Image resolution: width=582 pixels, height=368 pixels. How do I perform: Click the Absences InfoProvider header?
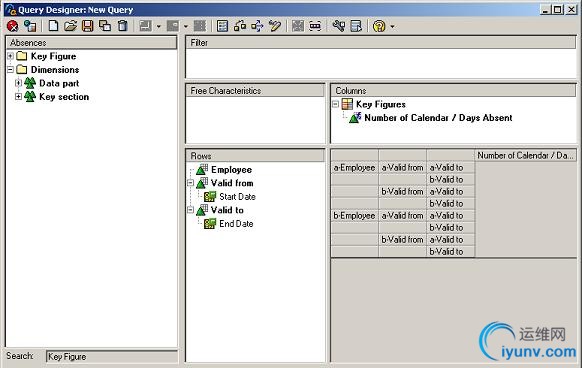pyautogui.click(x=91, y=43)
